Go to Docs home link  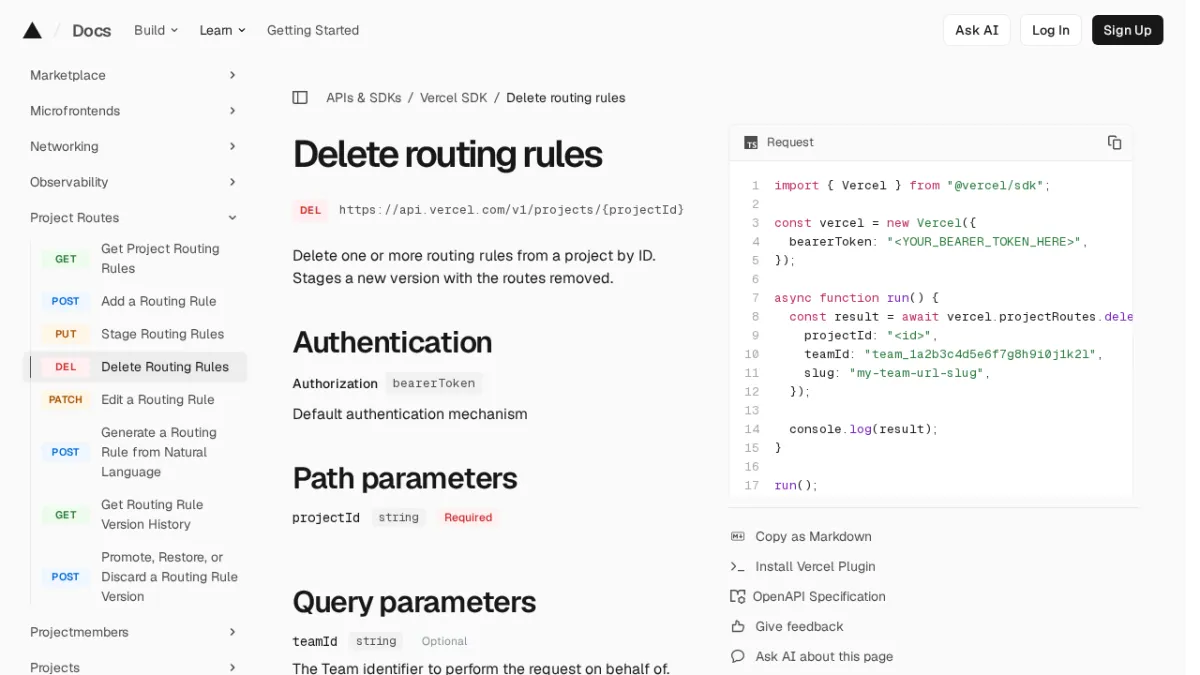[91, 30]
